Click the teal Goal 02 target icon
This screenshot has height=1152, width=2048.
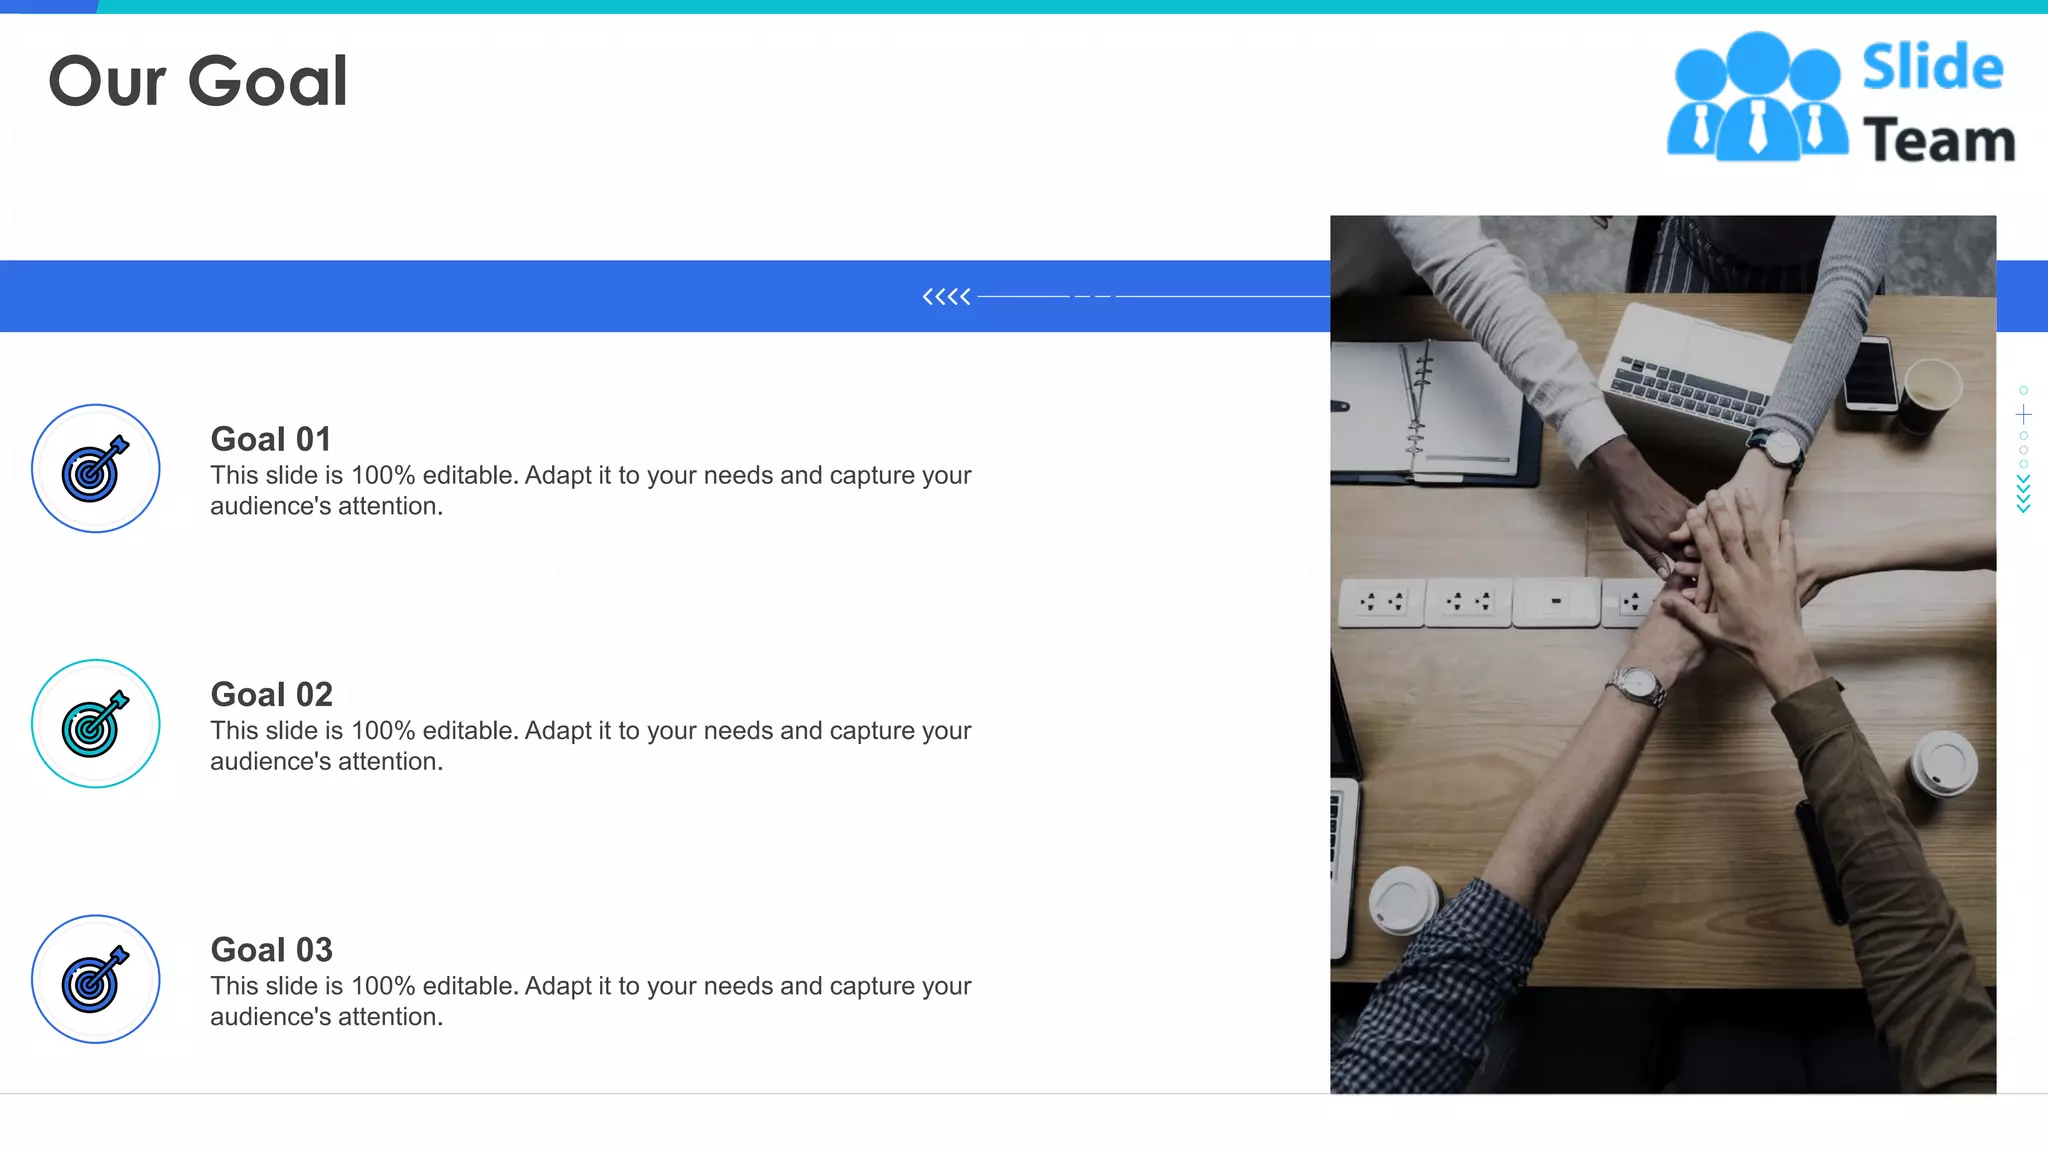click(95, 723)
